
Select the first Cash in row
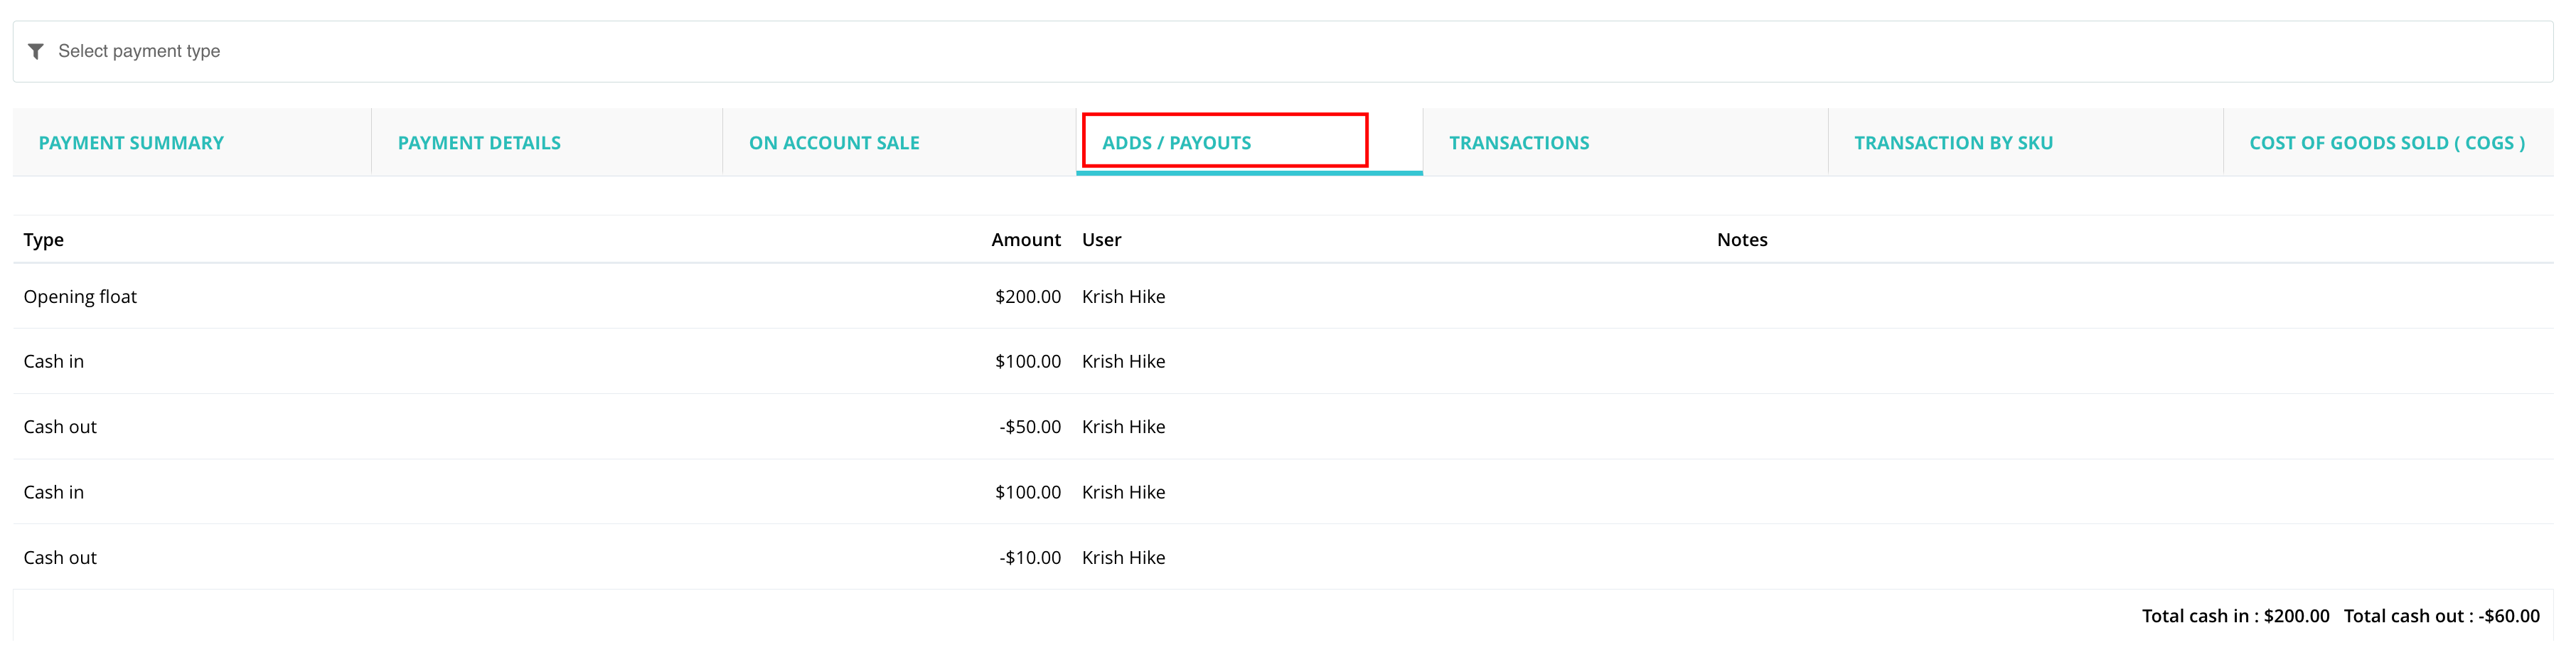coord(1282,362)
